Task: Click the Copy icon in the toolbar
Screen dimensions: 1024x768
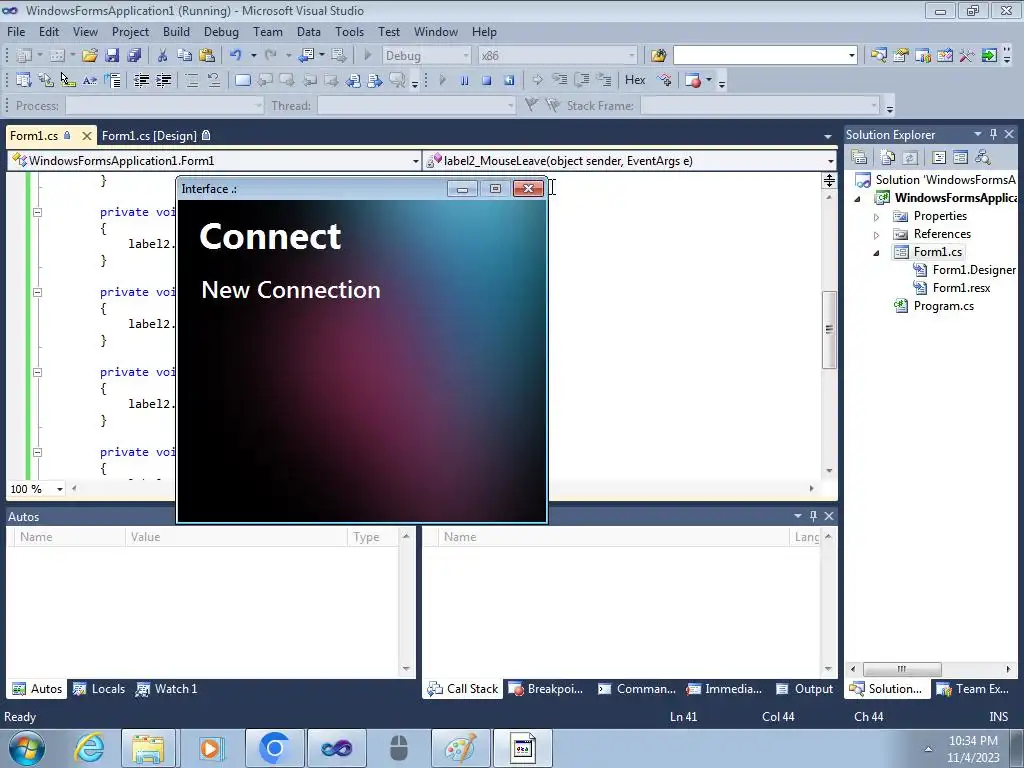Action: click(185, 56)
